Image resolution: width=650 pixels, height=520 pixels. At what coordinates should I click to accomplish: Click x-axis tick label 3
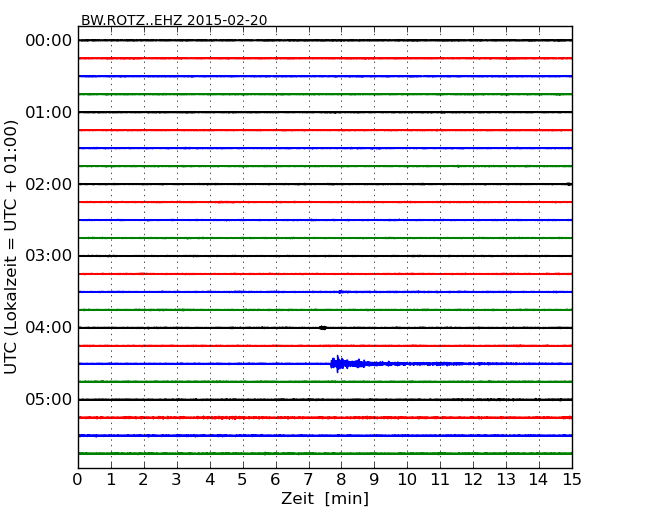177,480
